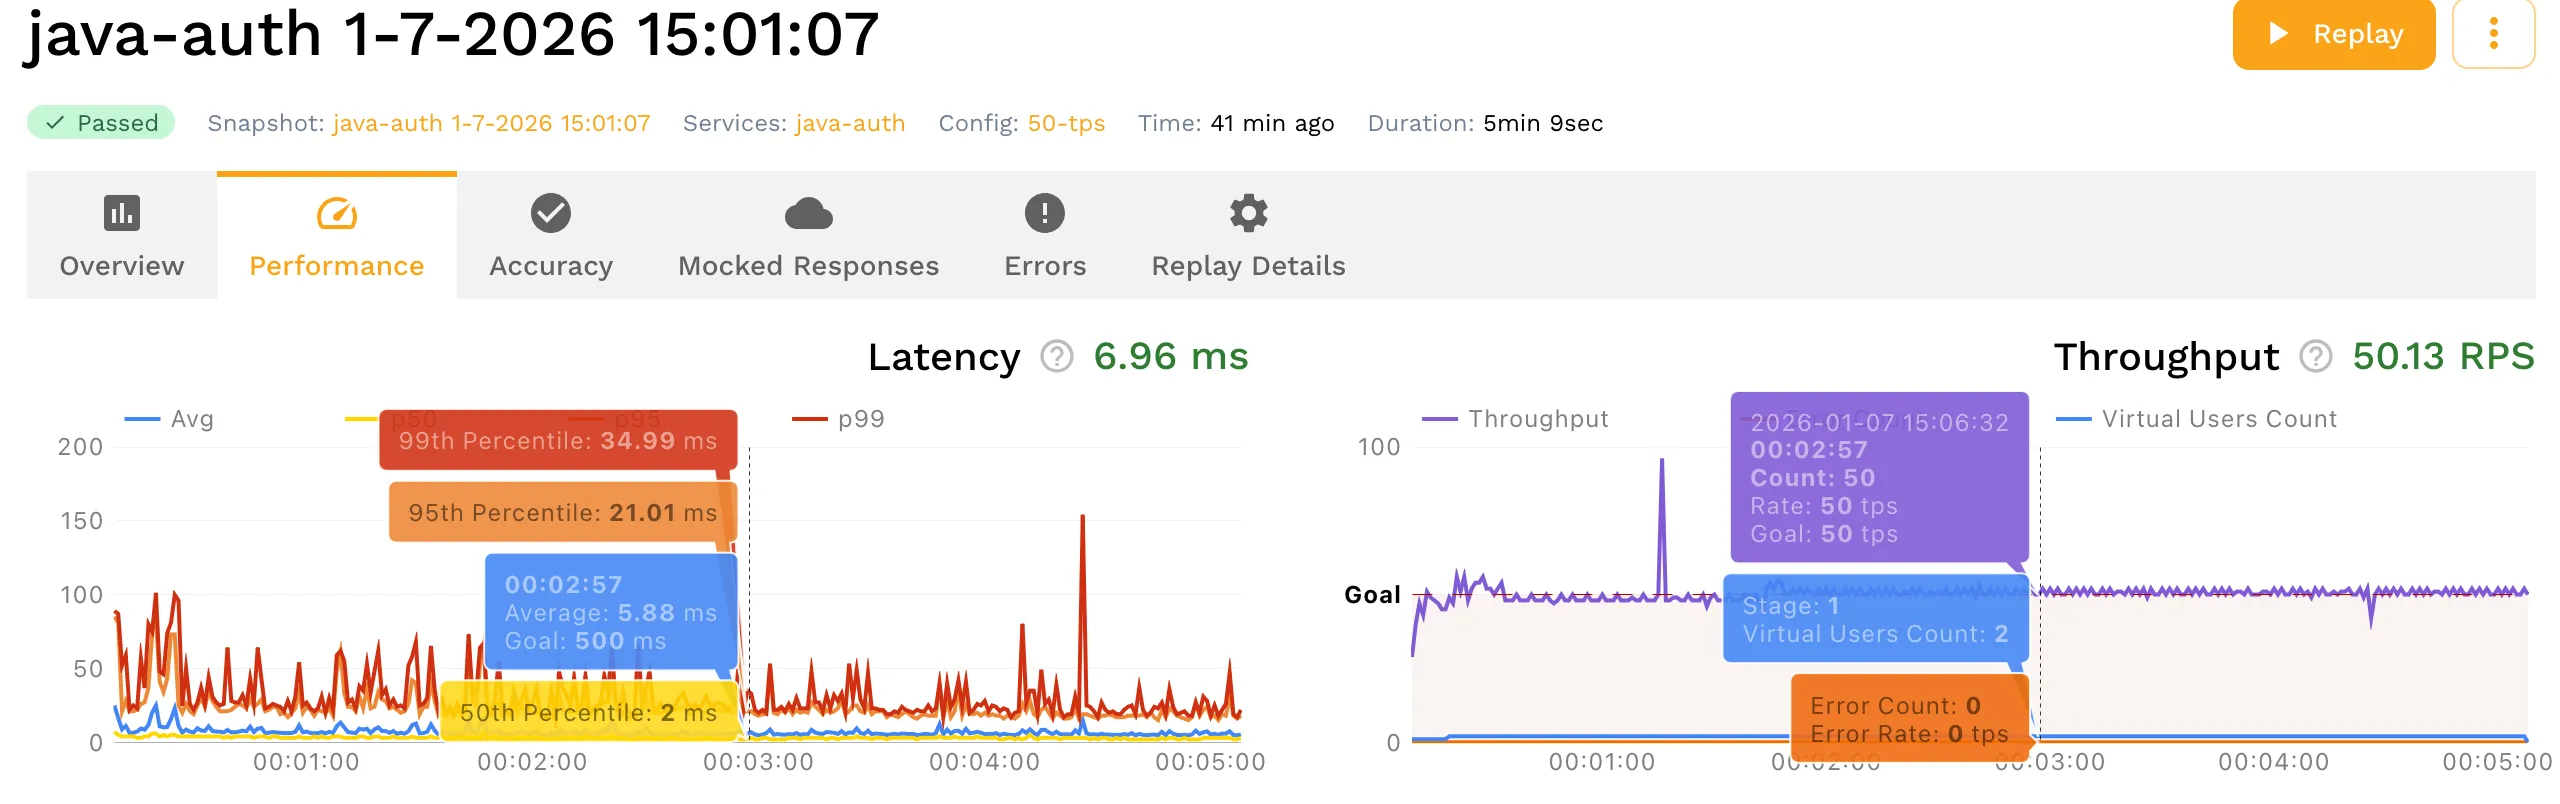Click the Goal label on the throughput axis
Image resolution: width=2560 pixels, height=804 pixels.
(1373, 594)
